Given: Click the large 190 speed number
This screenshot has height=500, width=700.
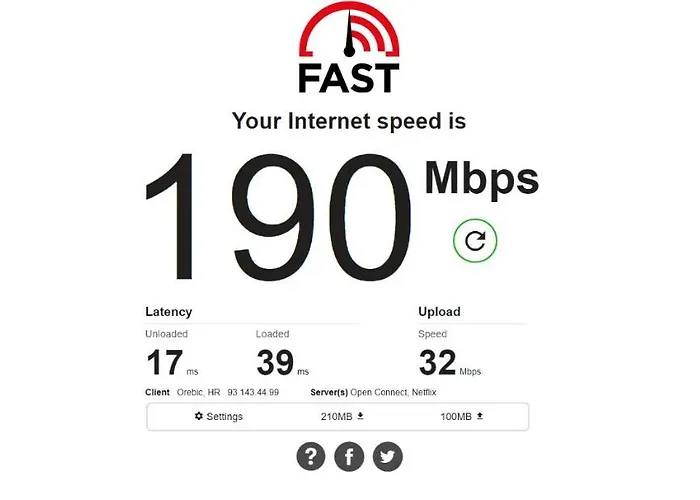Looking at the screenshot, I should coord(278,217).
